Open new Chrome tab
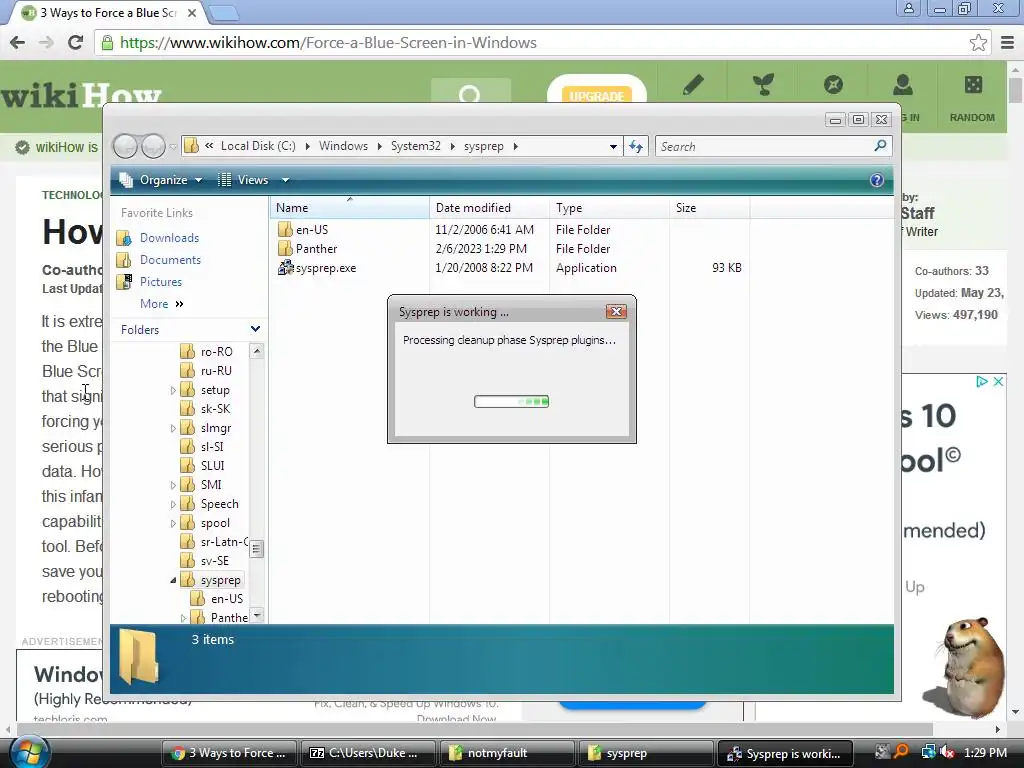The height and width of the screenshot is (768, 1024). 224,13
